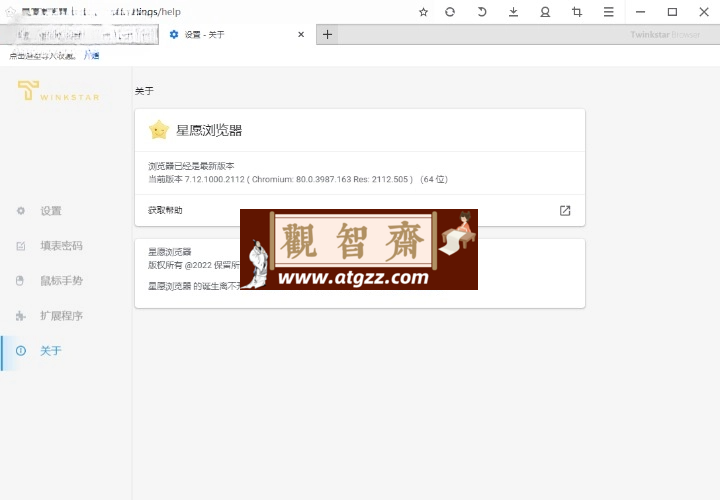This screenshot has height=500, width=720.
Task: Click the form icon beside 填表密码
Action: tap(21, 246)
